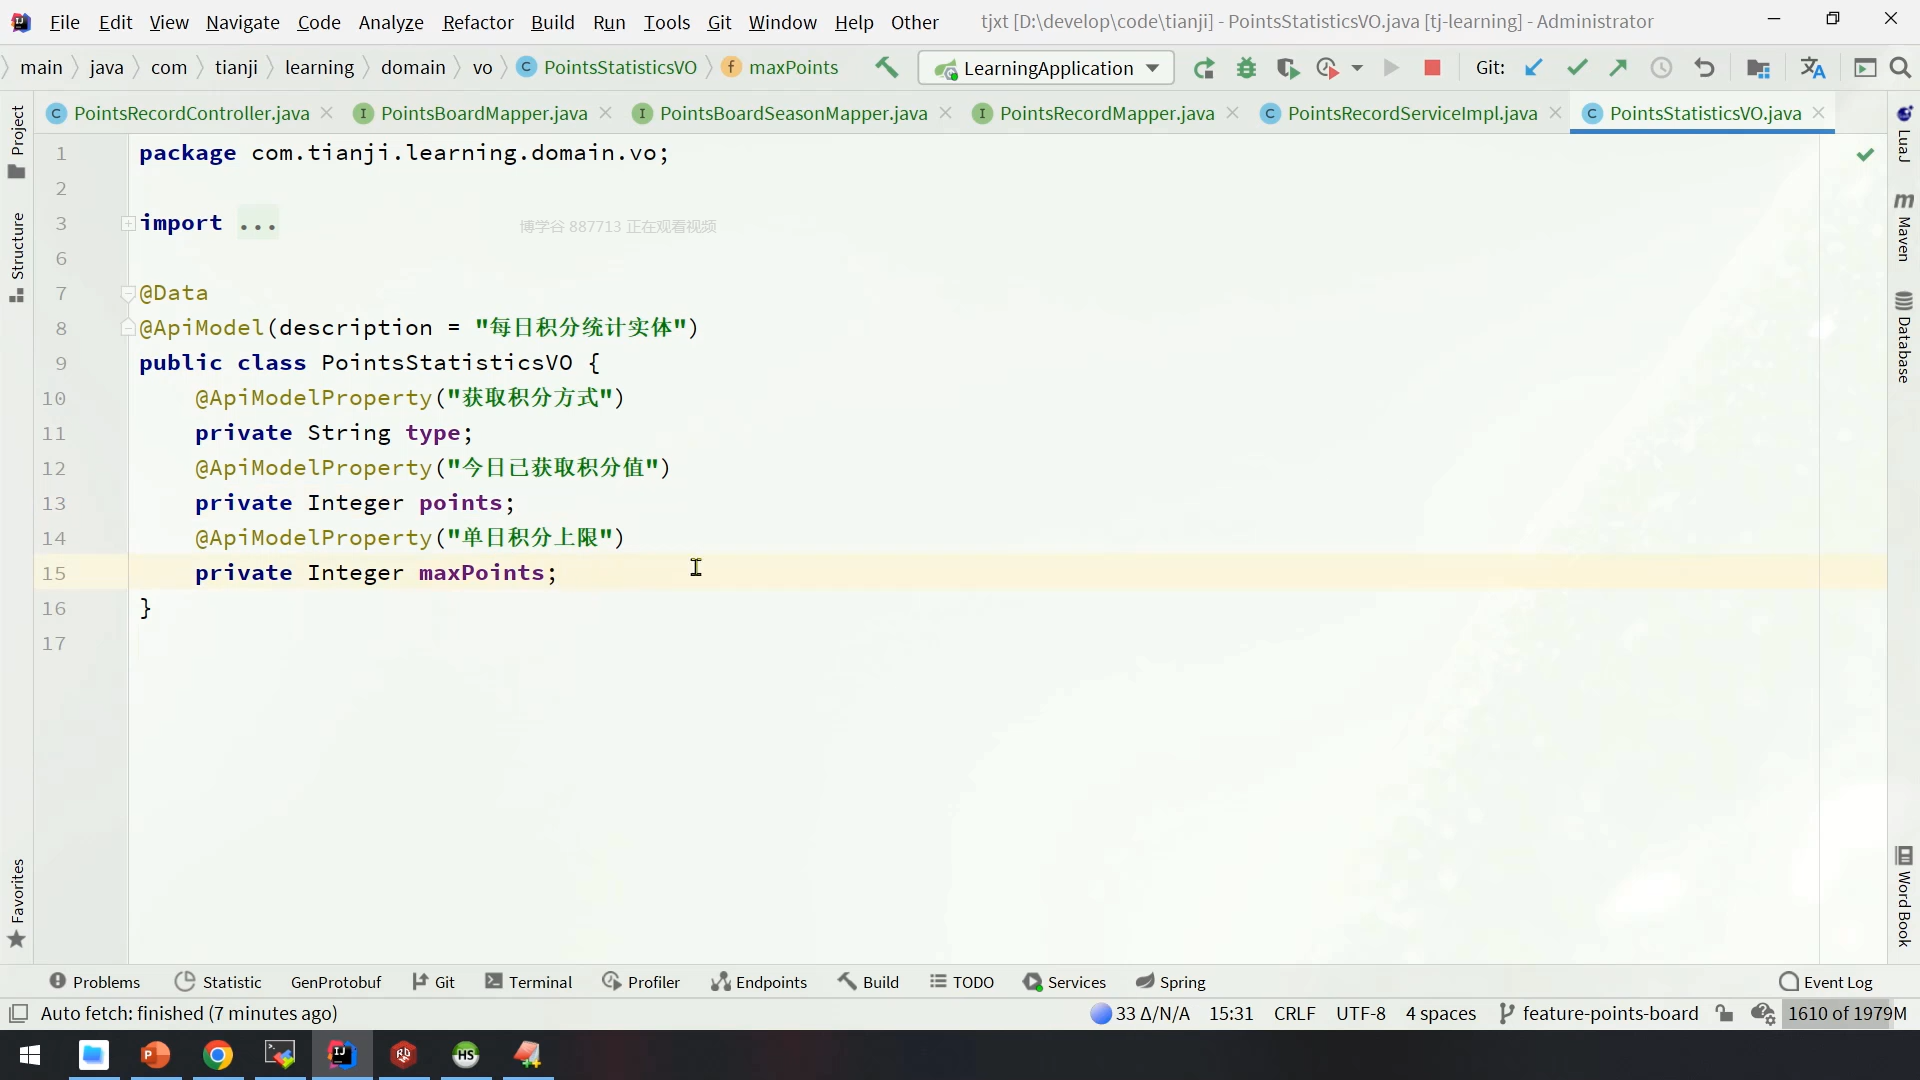1920x1080 pixels.
Task: Open the Terminal tool window
Action: point(528,982)
